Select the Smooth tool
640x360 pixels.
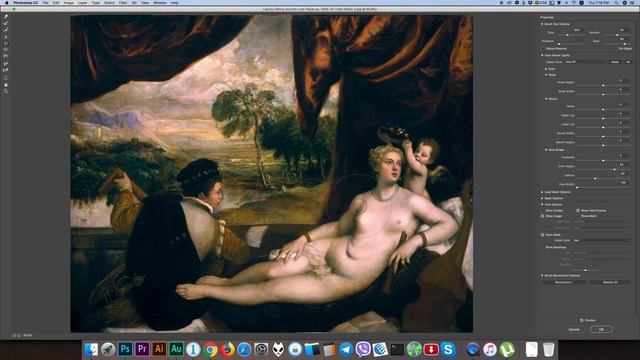(x=6, y=29)
